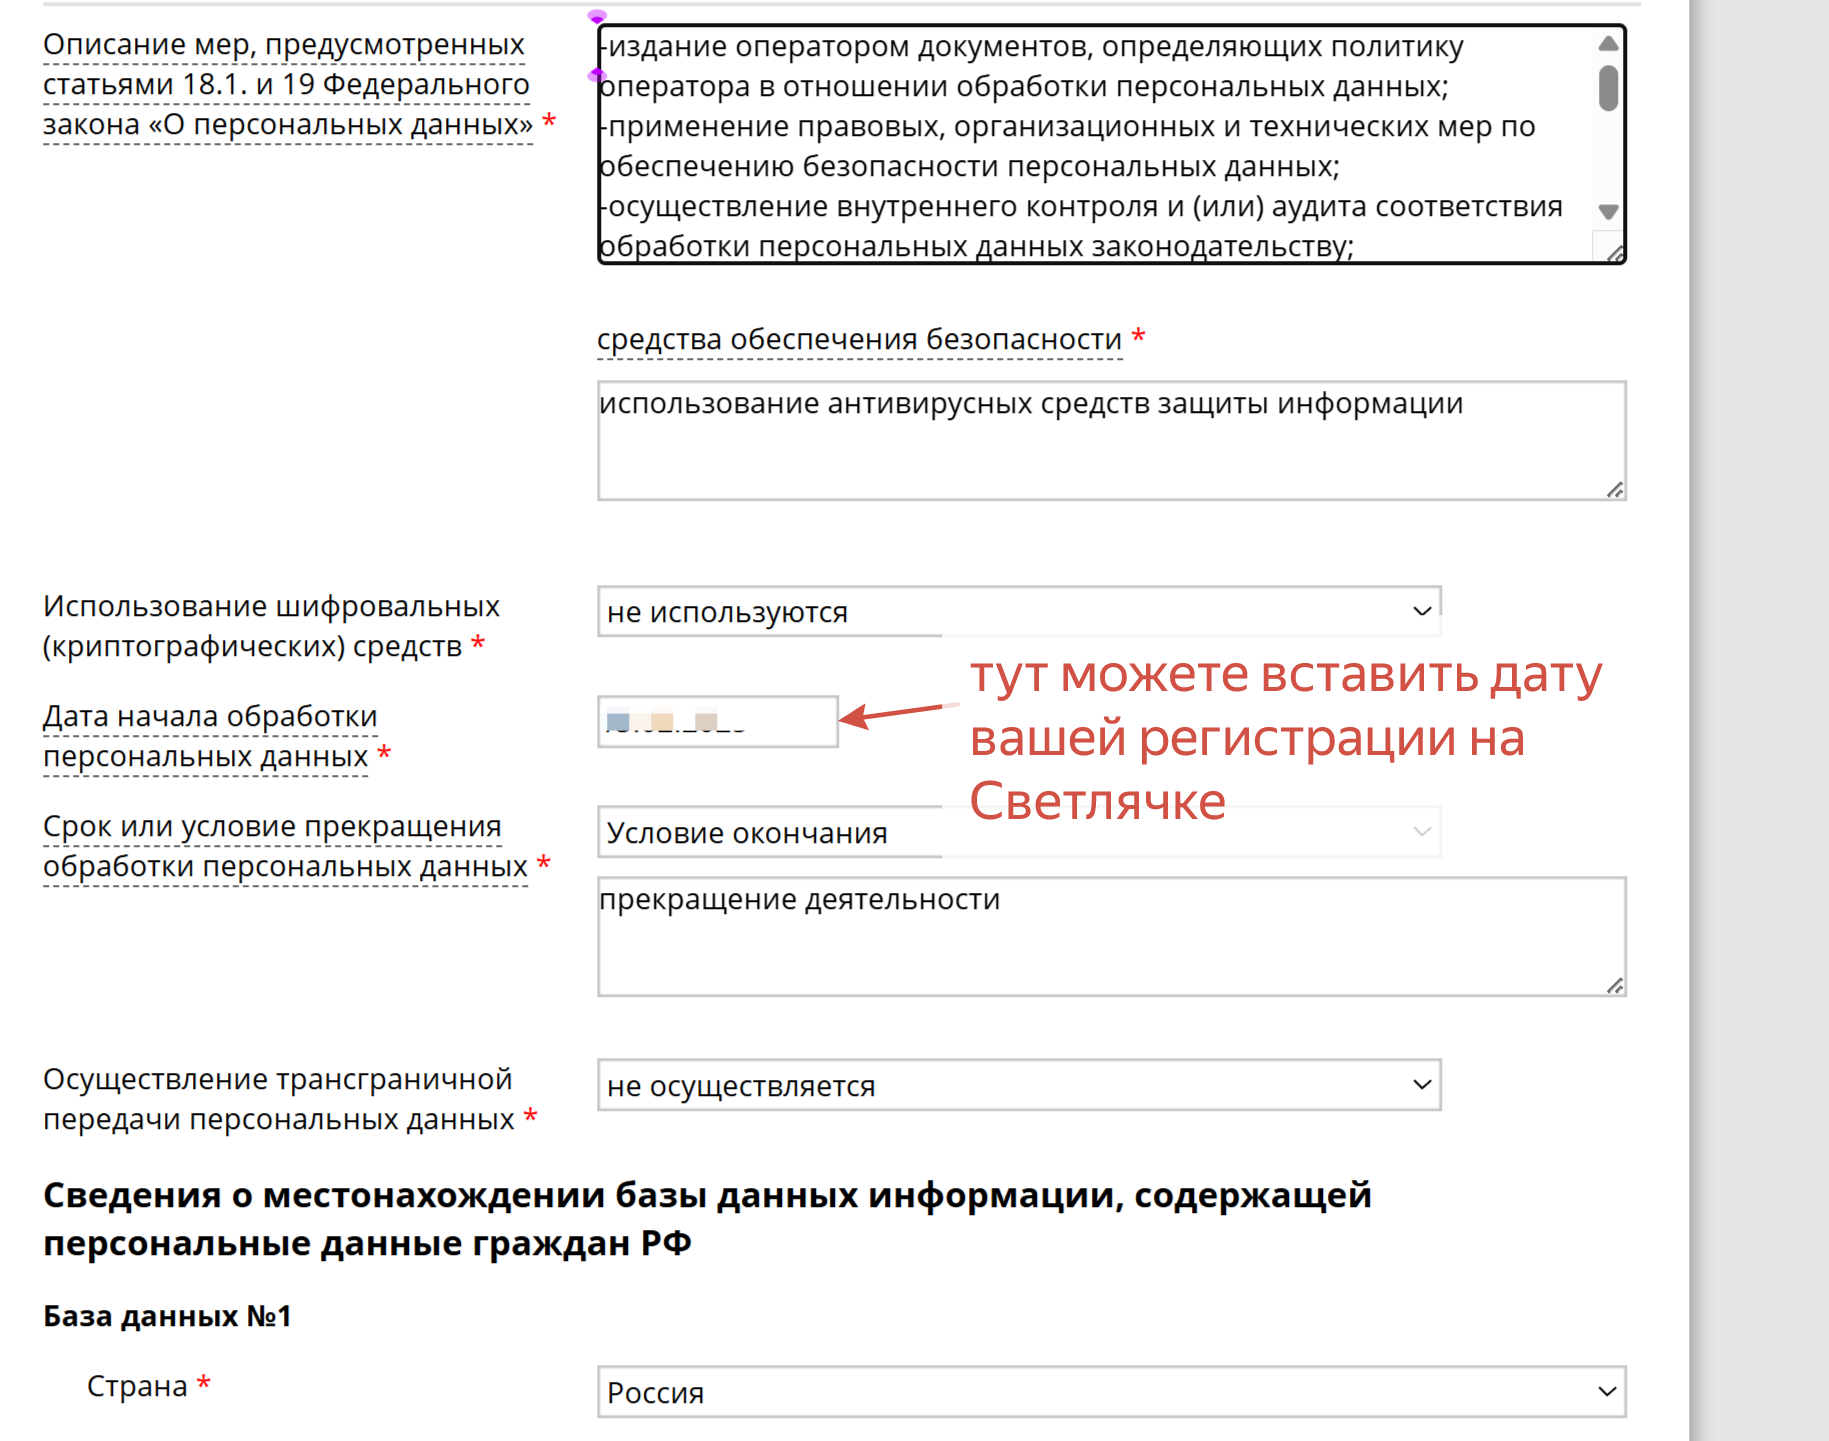Click the scroll down arrow in measures description box
This screenshot has width=1829, height=1441.
point(1608,212)
